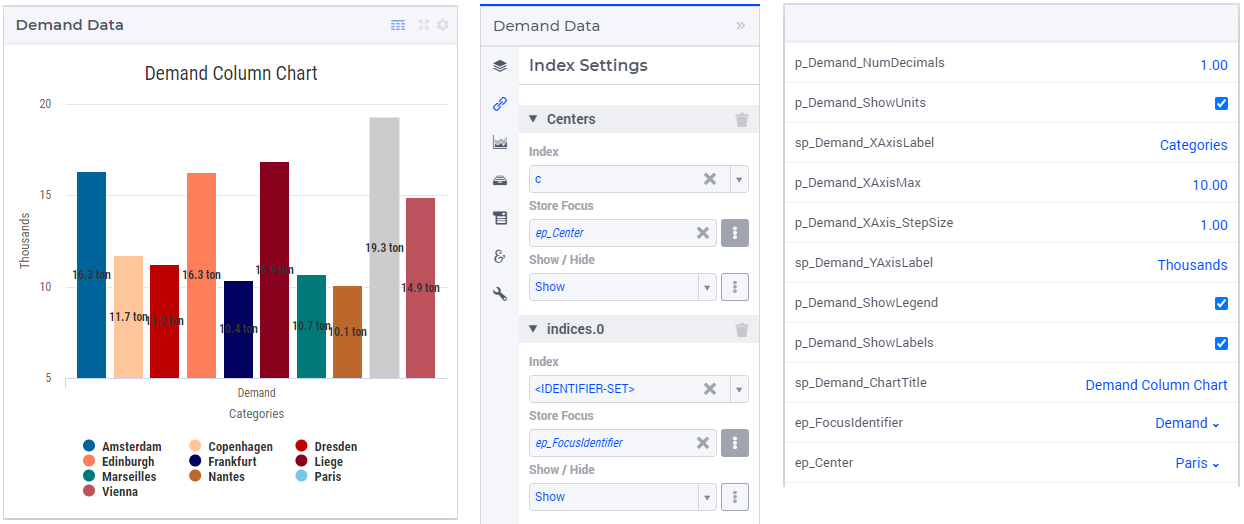Click the table view icon in Demand Data header

398,25
